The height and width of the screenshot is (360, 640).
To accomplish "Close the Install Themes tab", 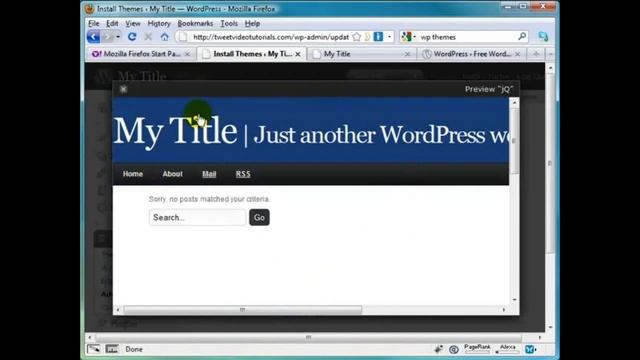I will [x=298, y=54].
